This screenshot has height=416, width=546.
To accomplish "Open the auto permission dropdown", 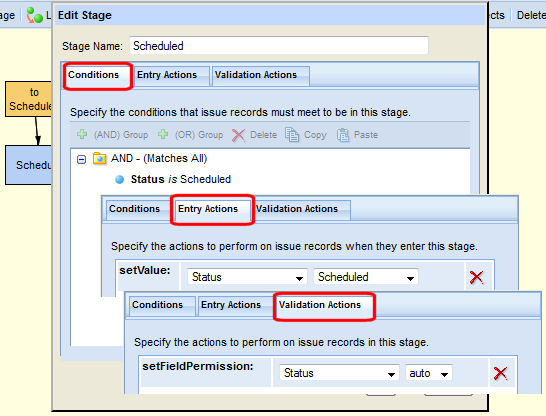I will (429, 373).
